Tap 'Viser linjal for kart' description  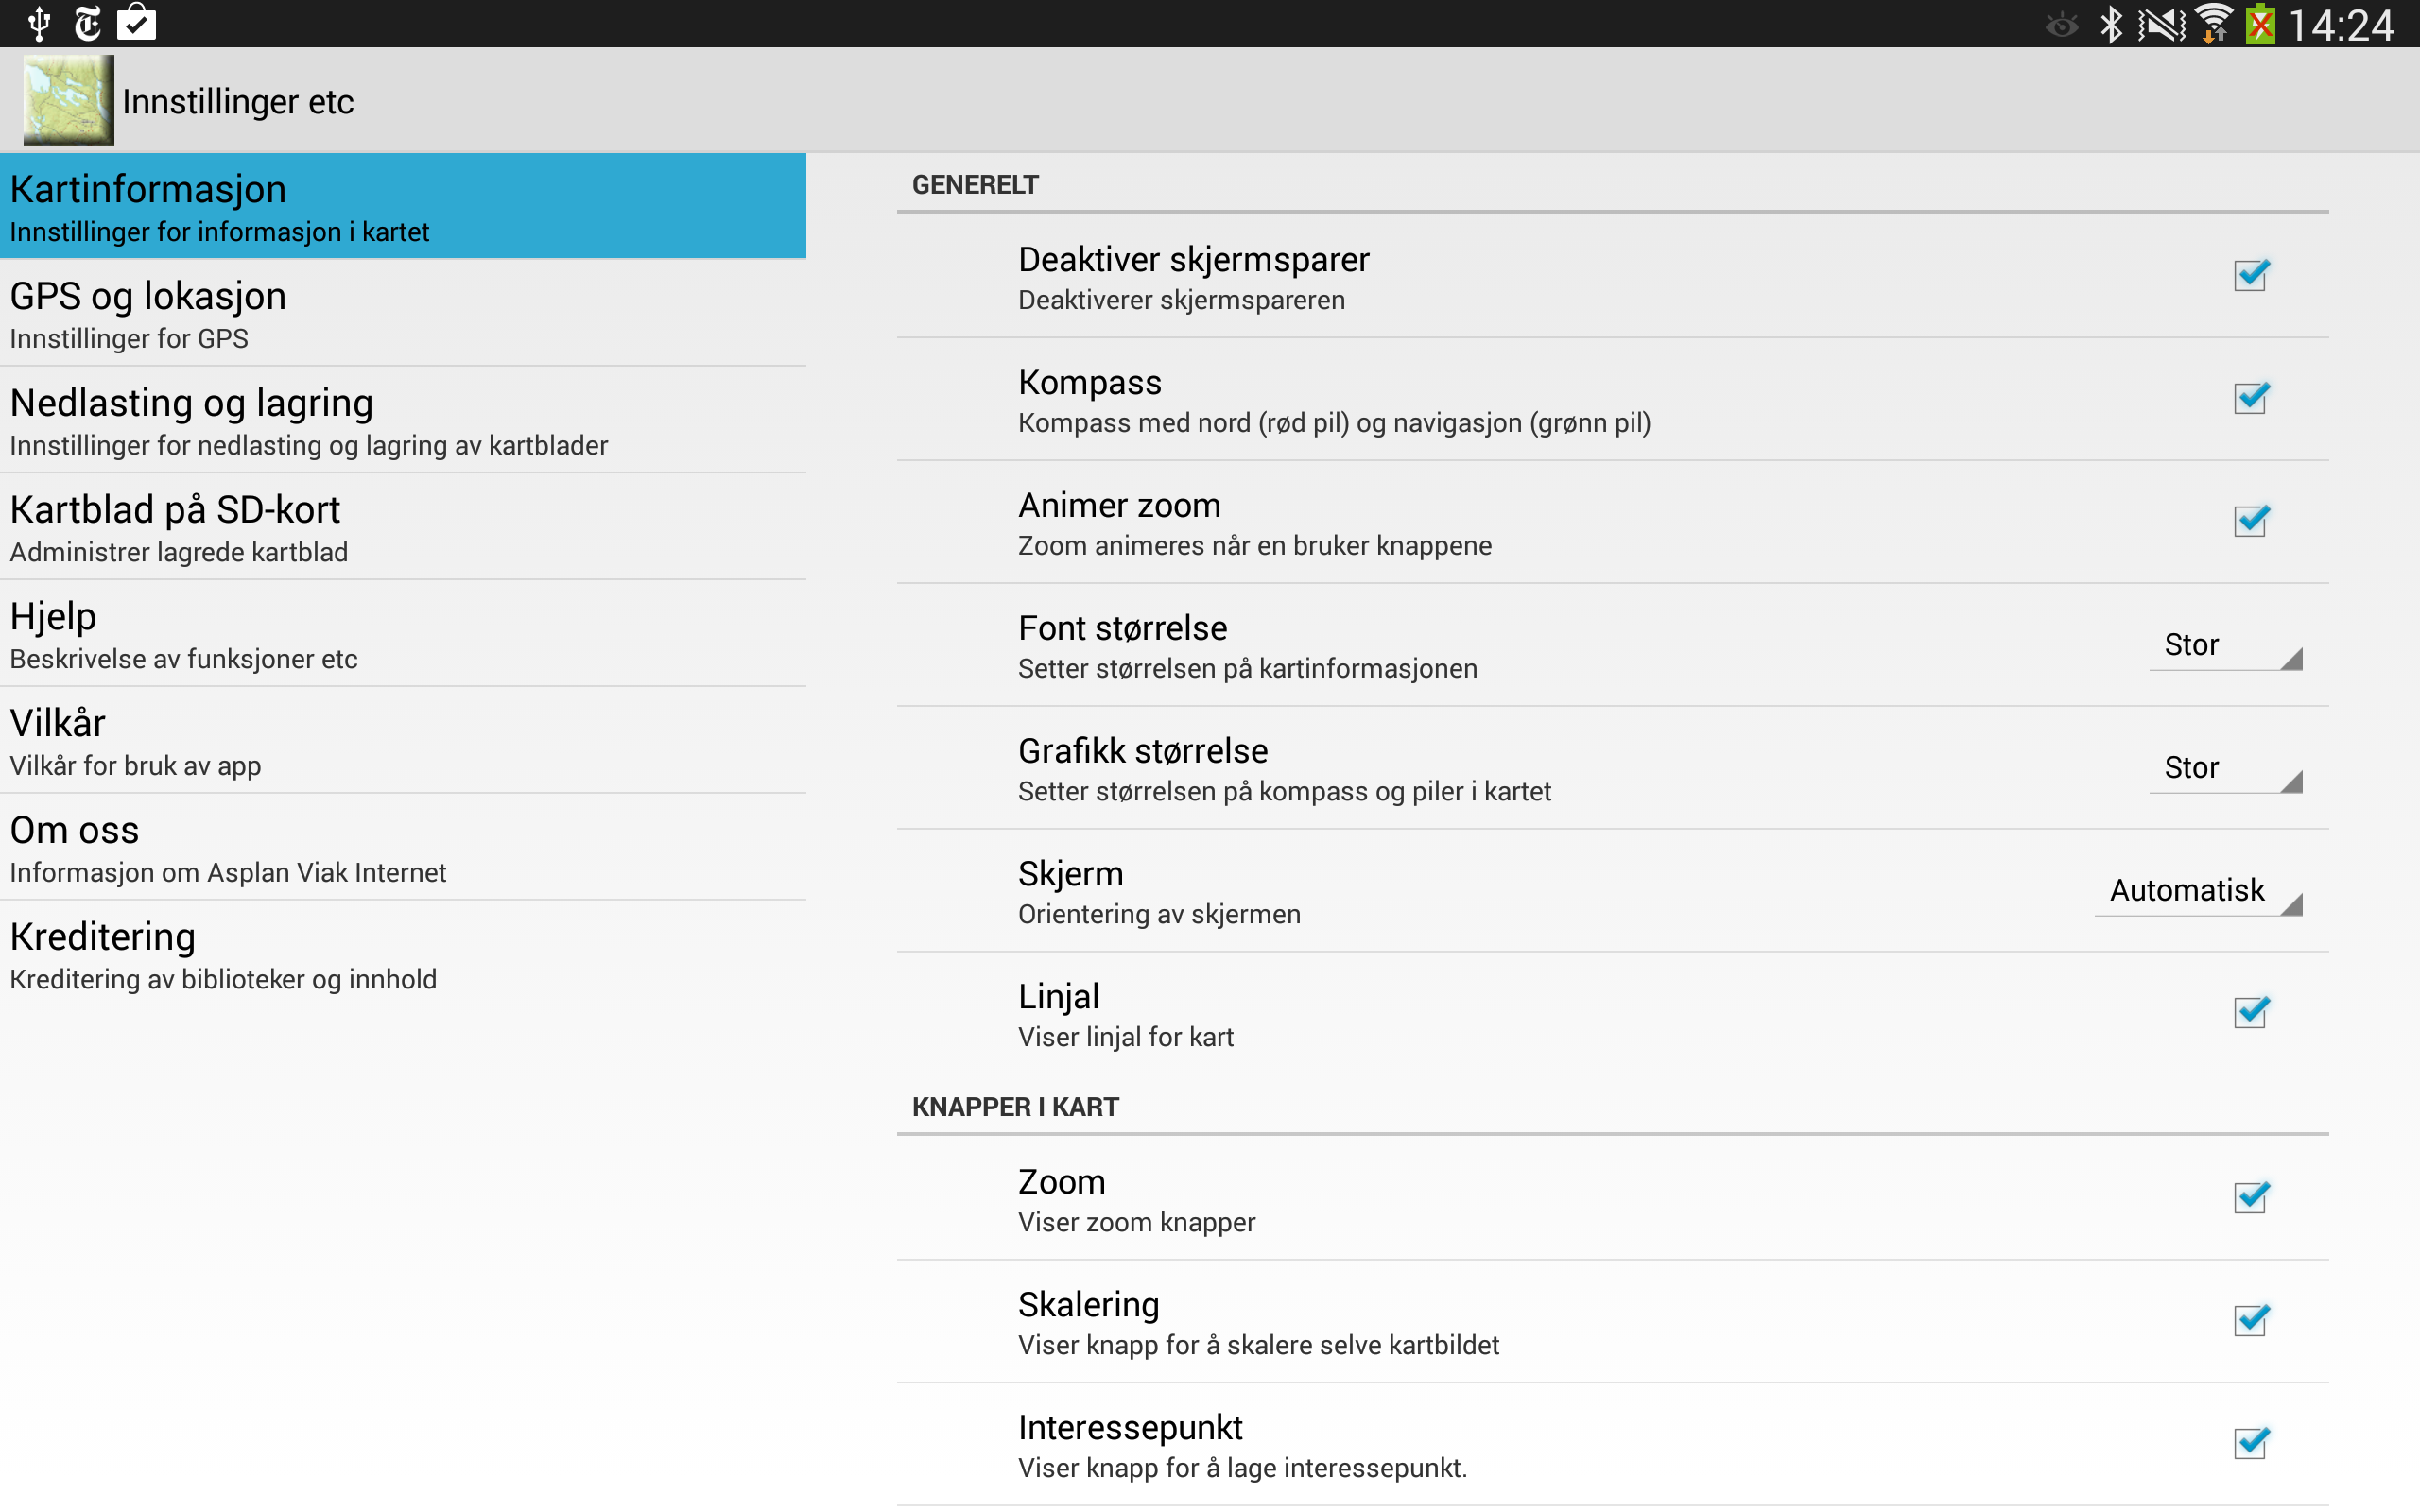pyautogui.click(x=1125, y=1038)
